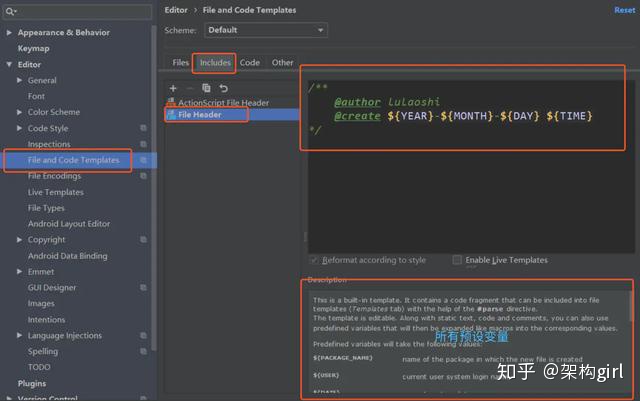Click the Description panel scrollbar

coord(631,305)
